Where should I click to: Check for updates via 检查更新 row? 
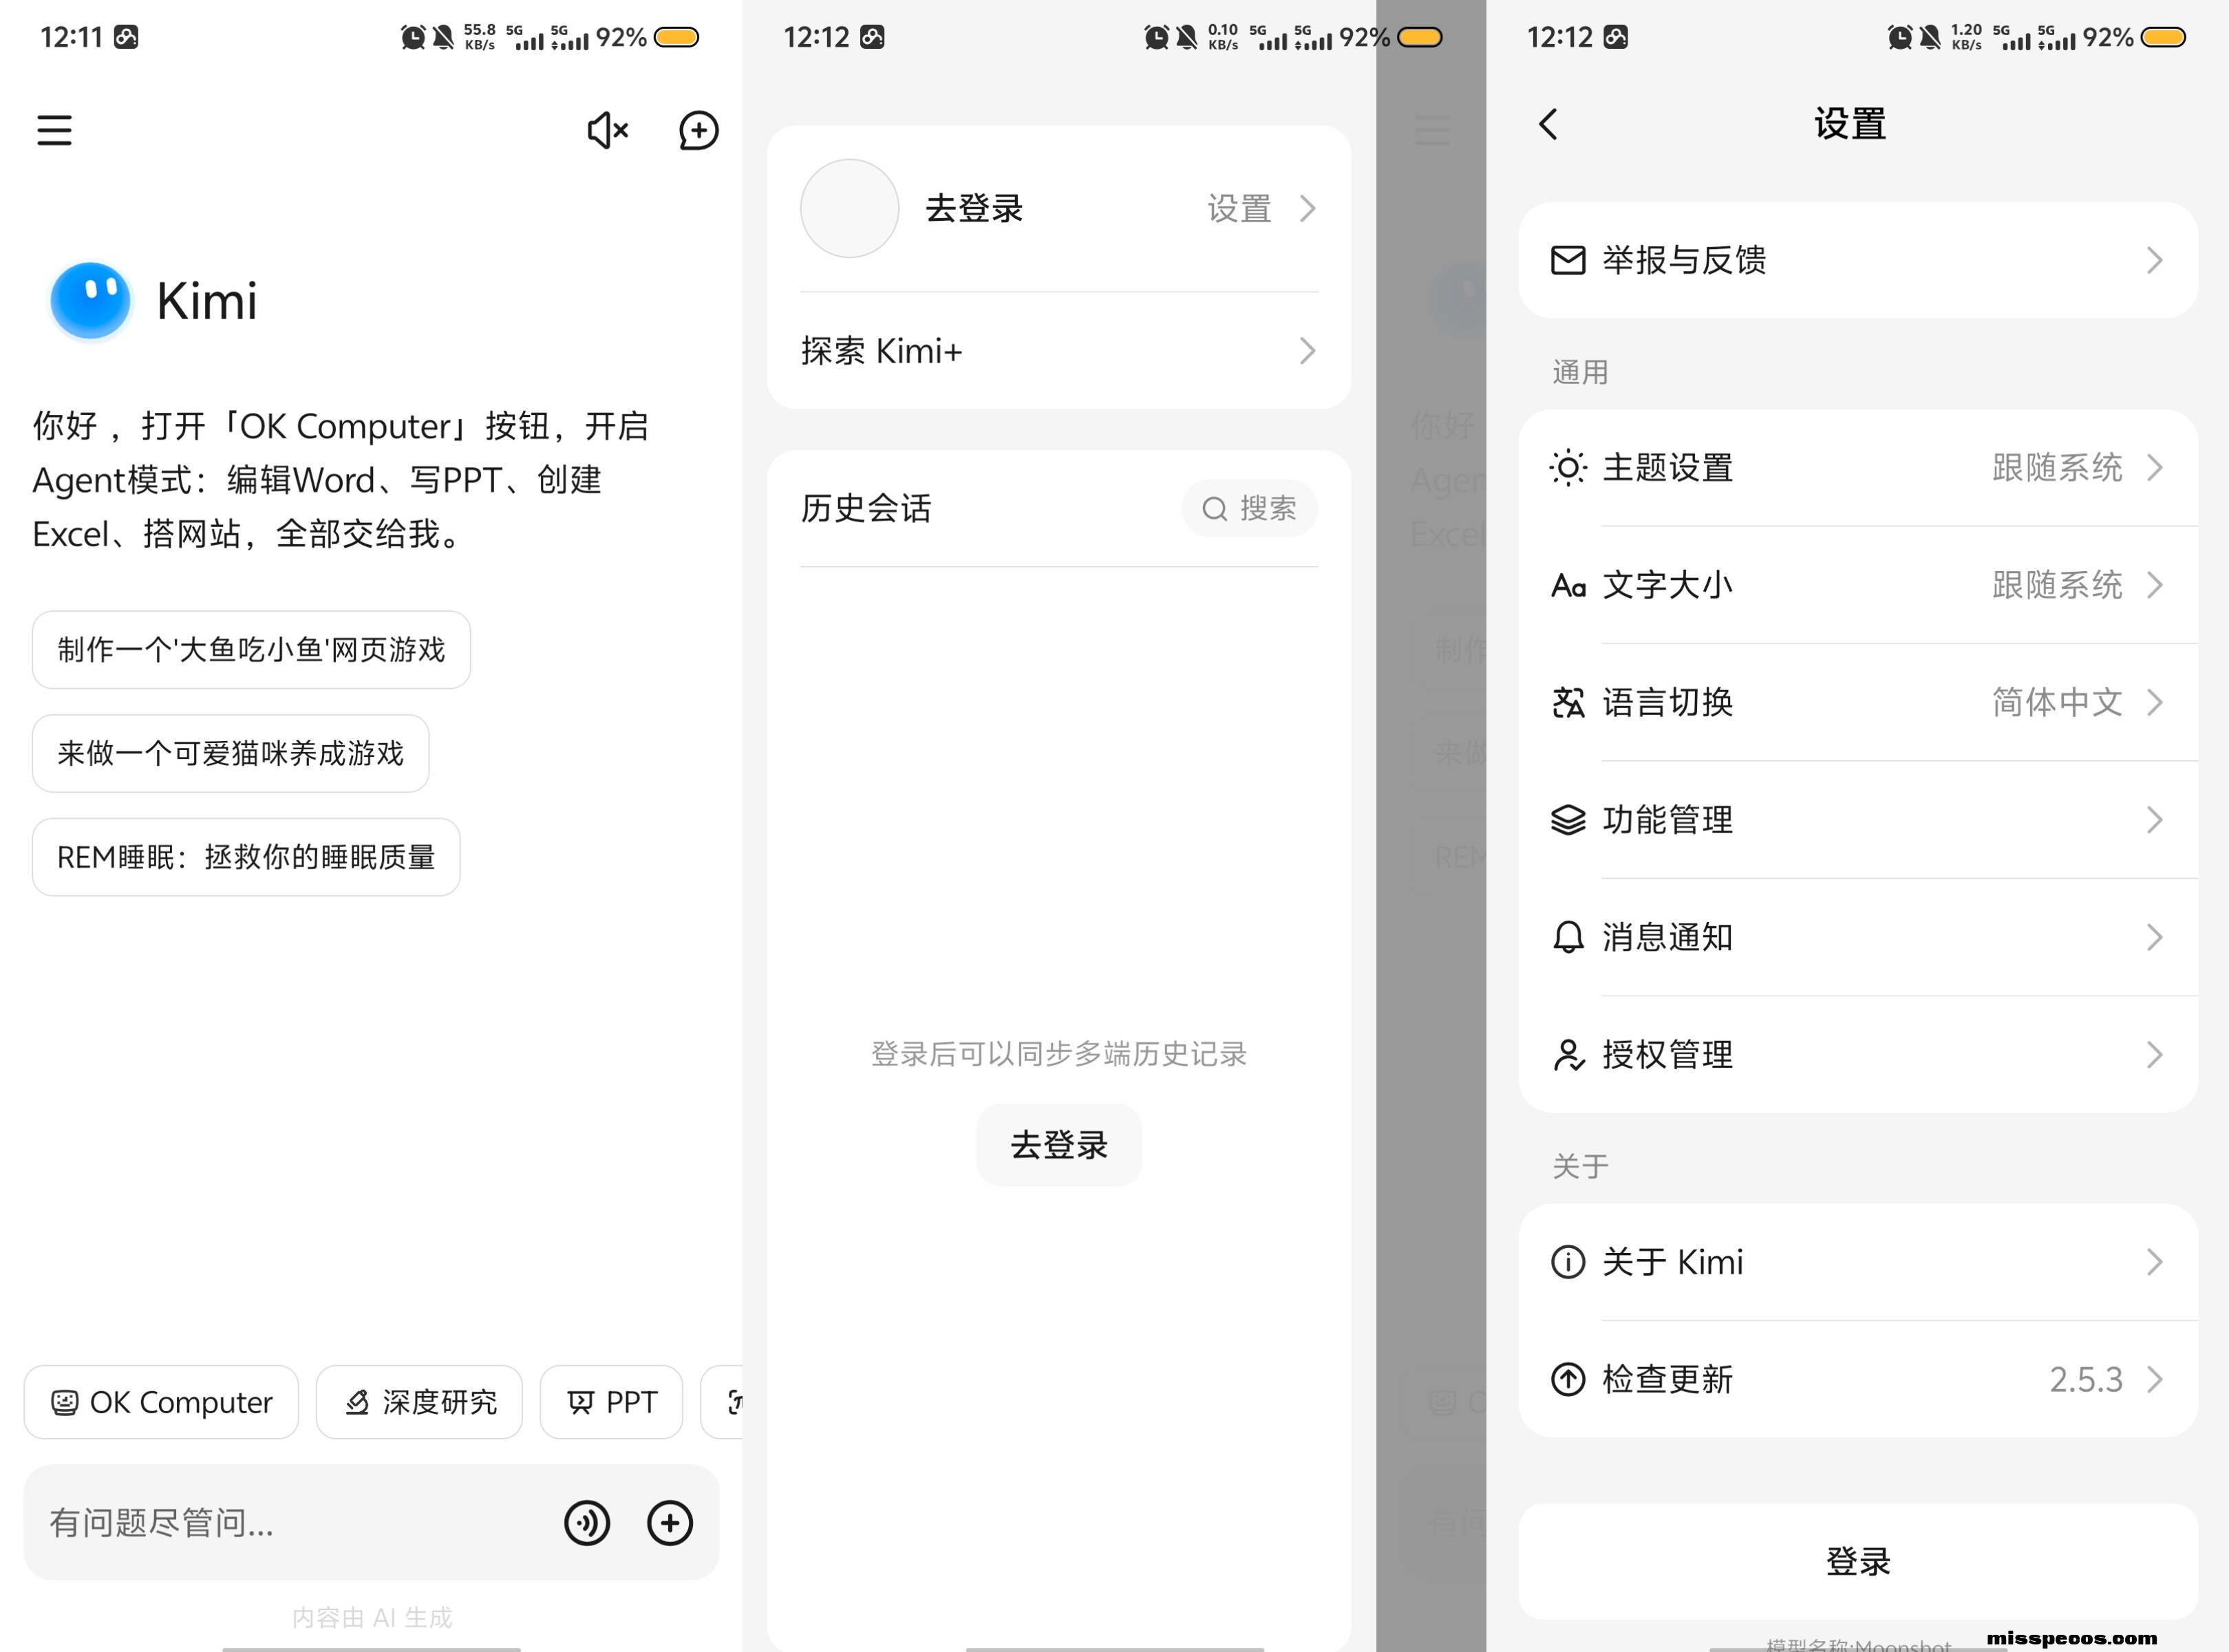(x=1857, y=1379)
